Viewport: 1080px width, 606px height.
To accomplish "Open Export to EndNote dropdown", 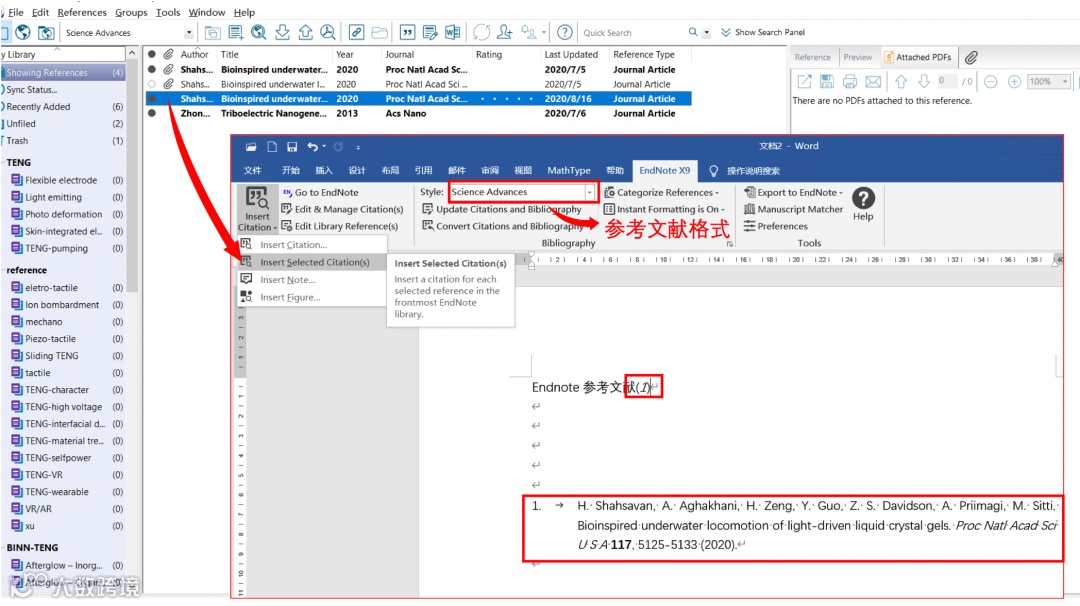I will click(x=793, y=192).
